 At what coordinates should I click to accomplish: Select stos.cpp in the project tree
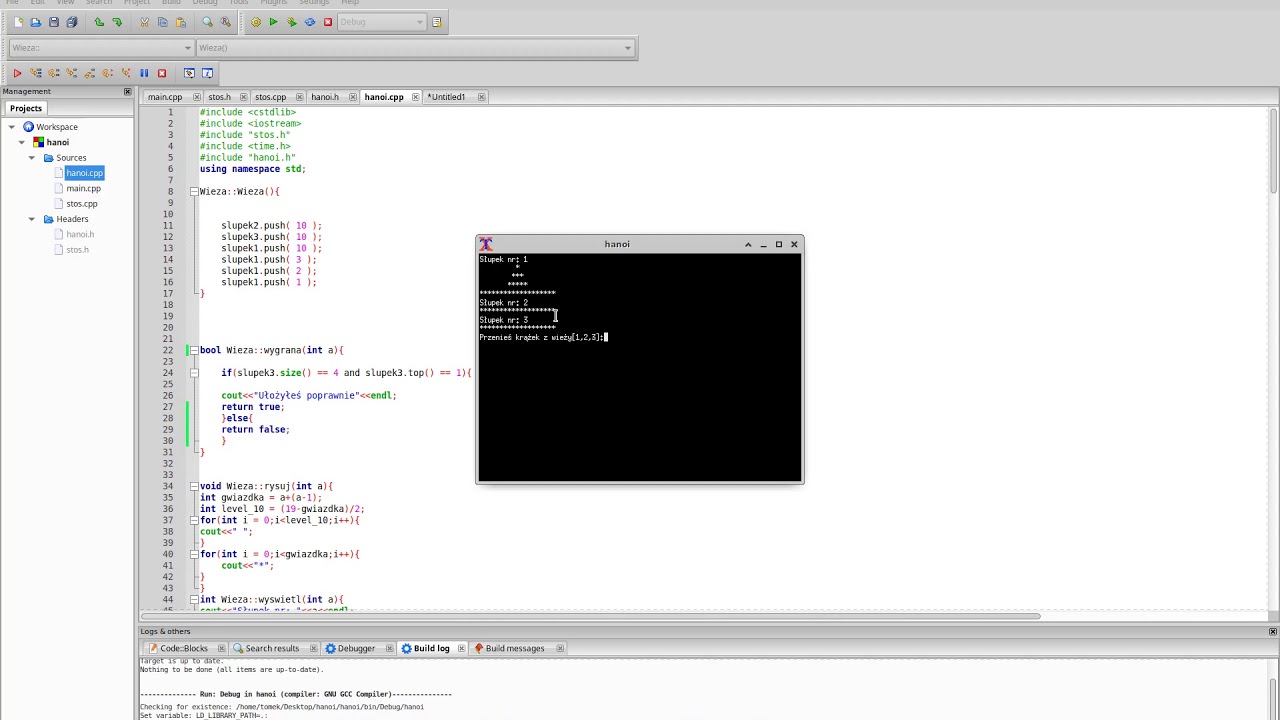coord(82,204)
